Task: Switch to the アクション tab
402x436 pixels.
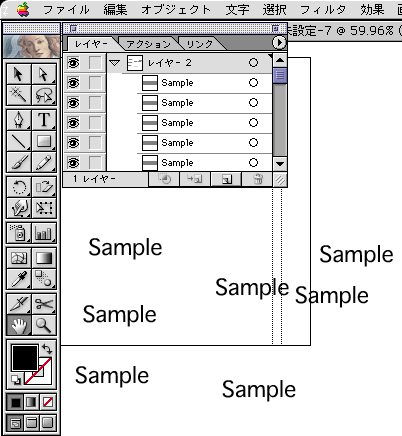Action: coord(149,44)
